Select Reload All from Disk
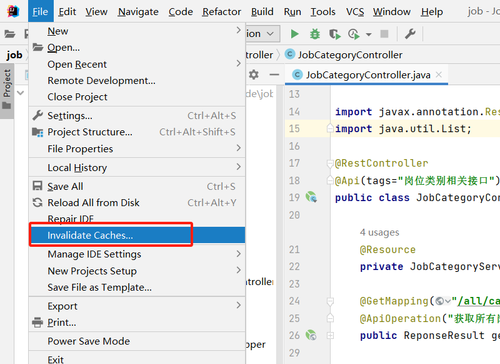The image size is (500, 364). click(137, 202)
